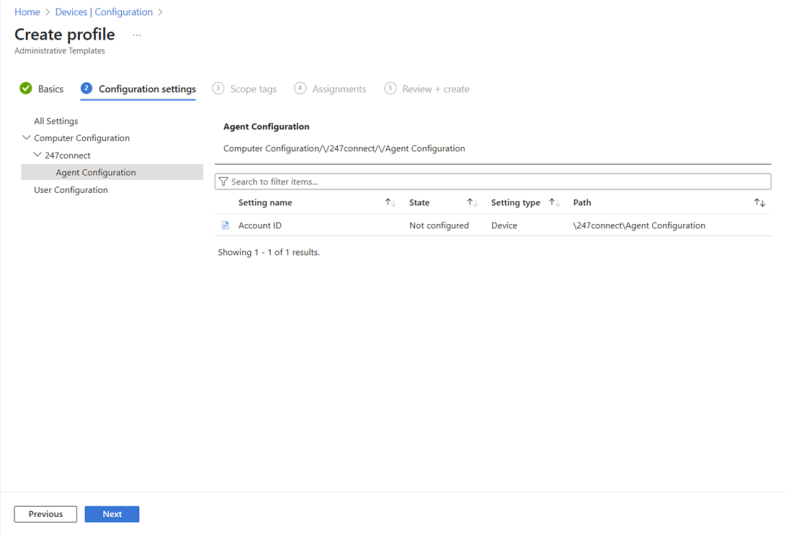This screenshot has height=535, width=786.
Task: Click the green Basics checkmark icon
Action: pyautogui.click(x=26, y=88)
